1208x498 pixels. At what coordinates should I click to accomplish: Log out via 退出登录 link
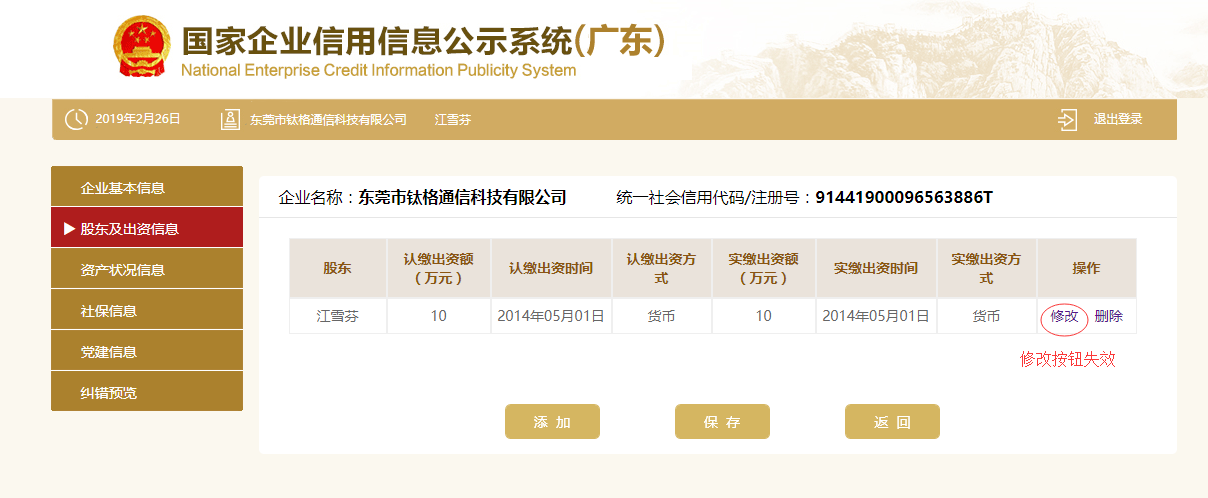(x=1118, y=119)
